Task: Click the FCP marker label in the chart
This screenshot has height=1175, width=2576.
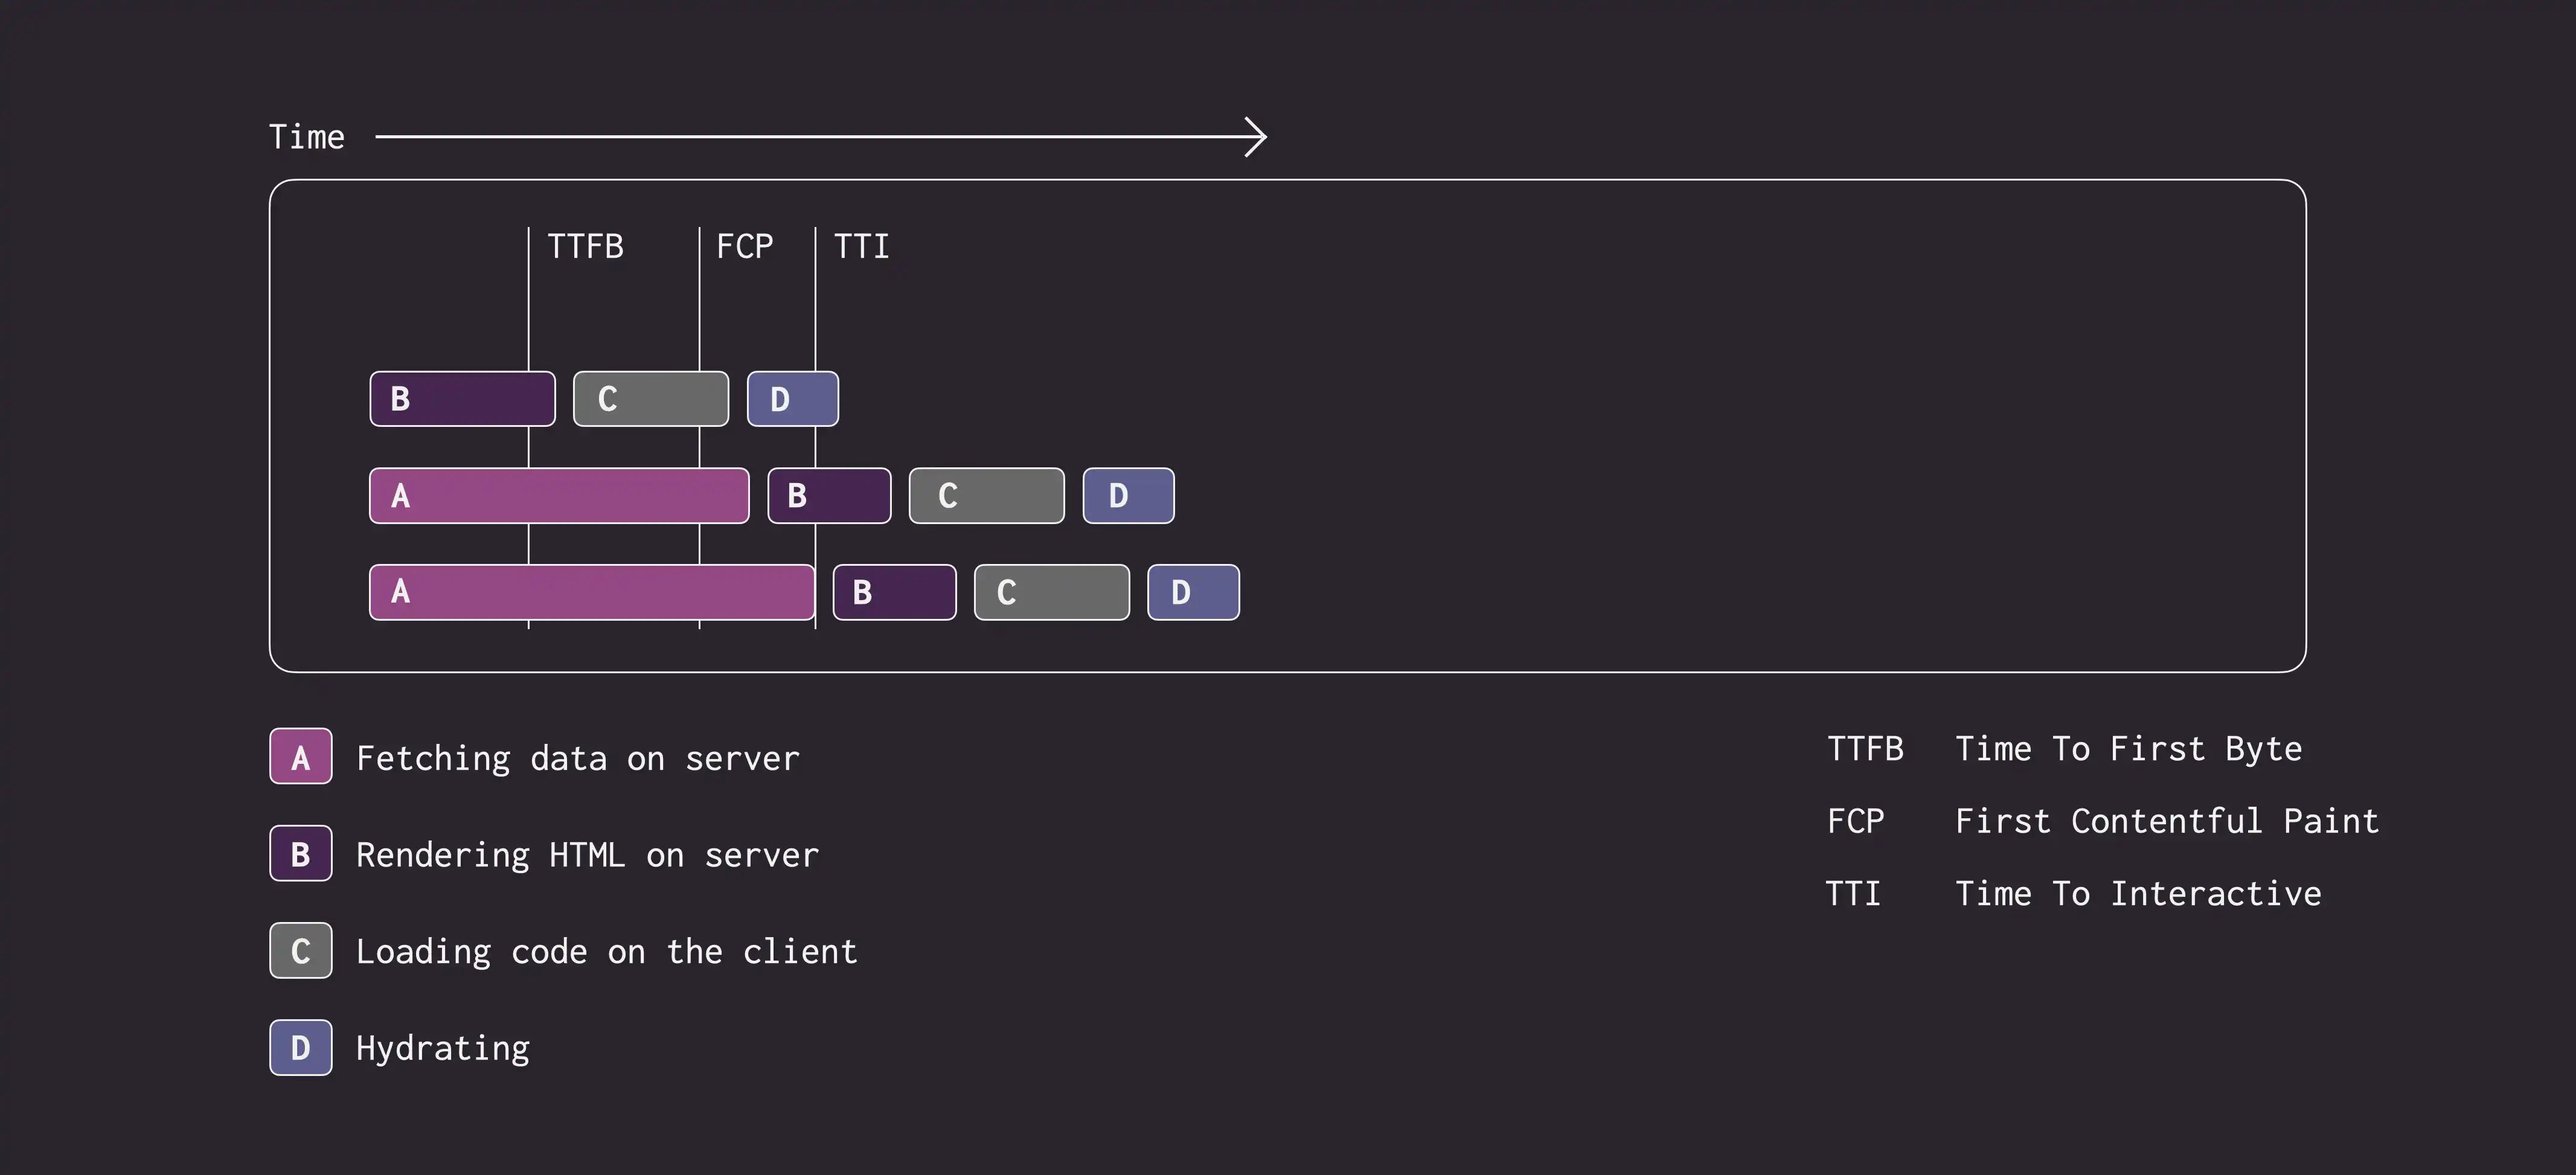Action: 745,247
